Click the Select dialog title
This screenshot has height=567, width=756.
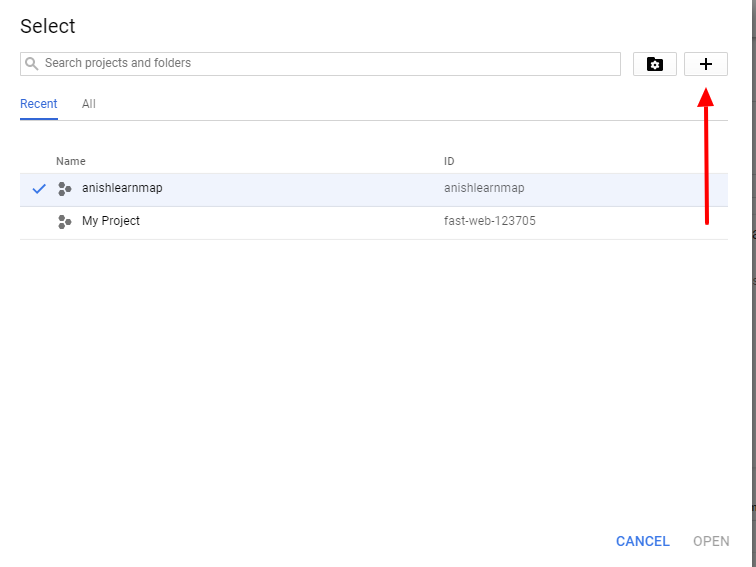point(48,26)
